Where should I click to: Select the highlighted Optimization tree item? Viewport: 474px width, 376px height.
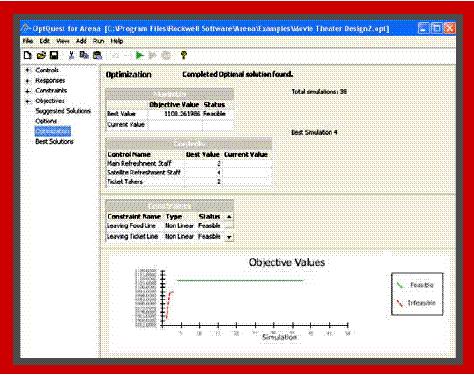click(x=53, y=131)
